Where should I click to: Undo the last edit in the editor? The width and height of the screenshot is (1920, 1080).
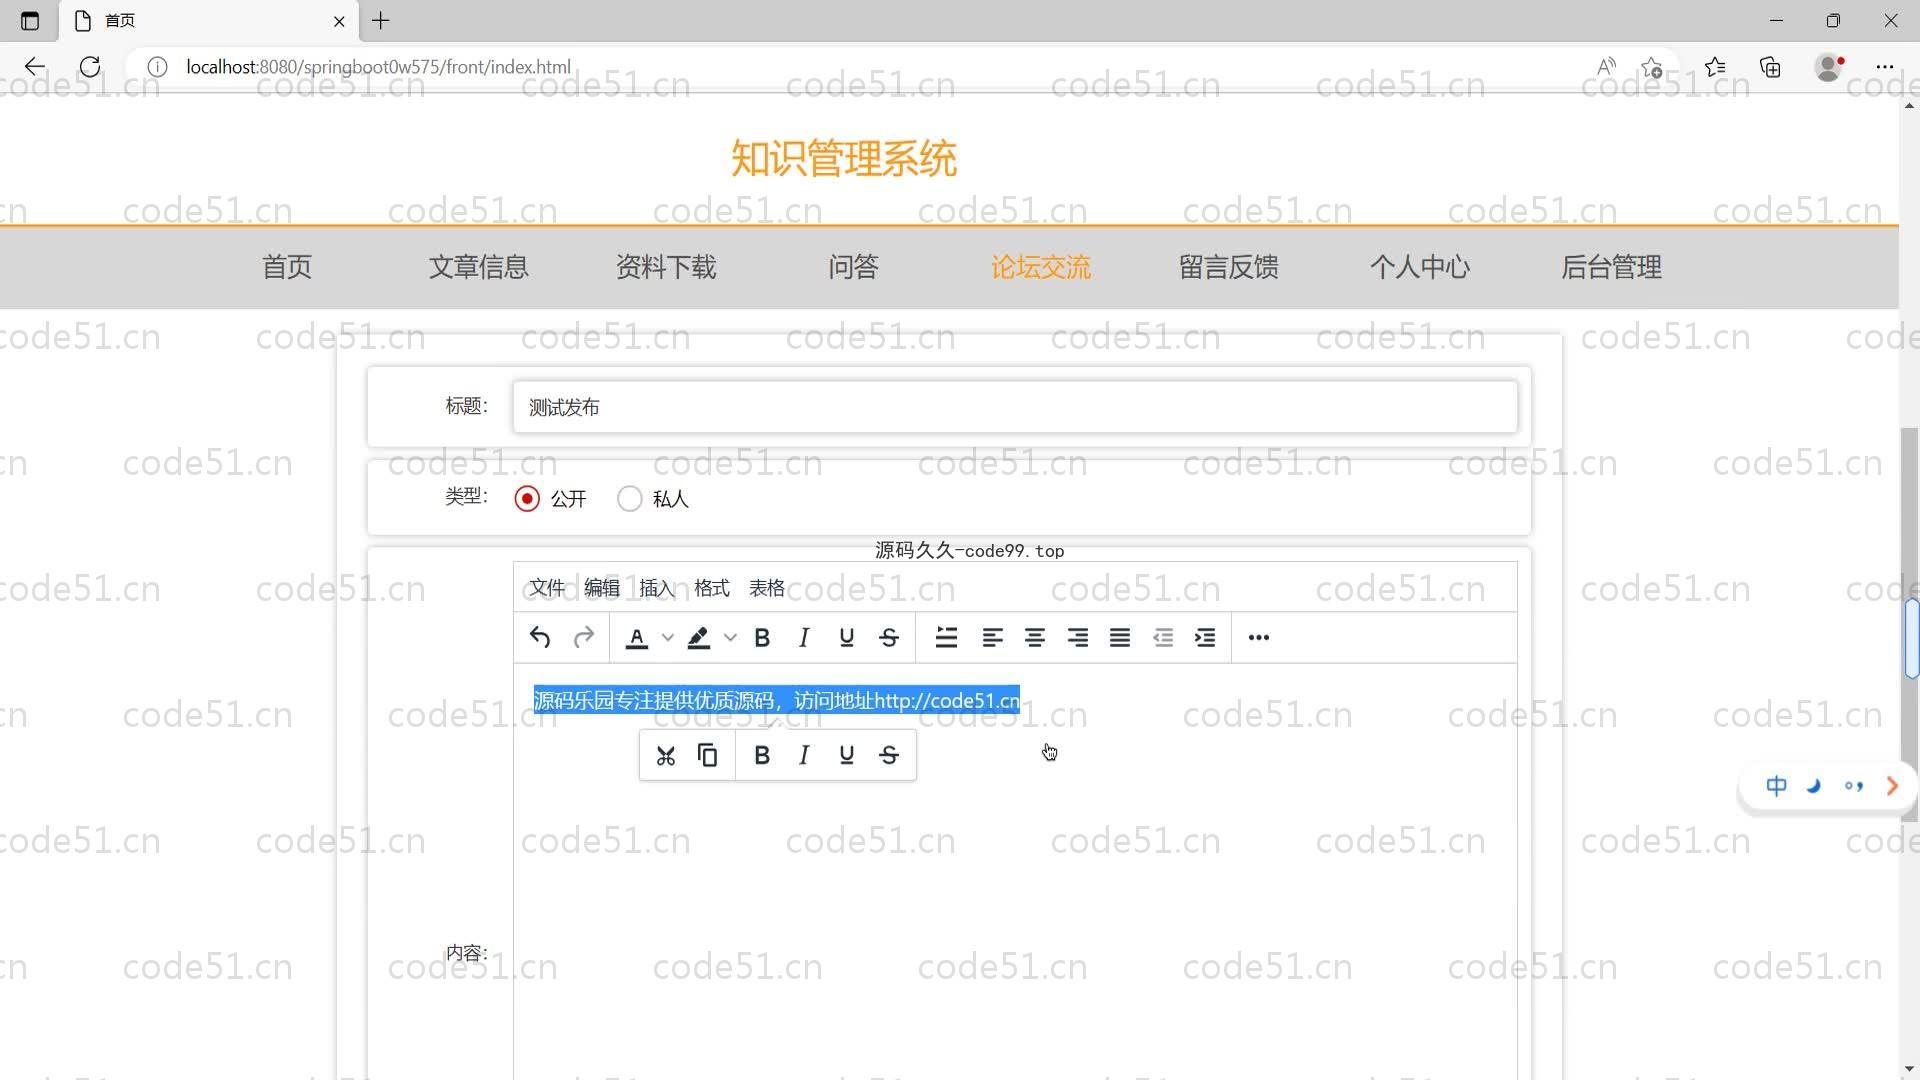[540, 637]
